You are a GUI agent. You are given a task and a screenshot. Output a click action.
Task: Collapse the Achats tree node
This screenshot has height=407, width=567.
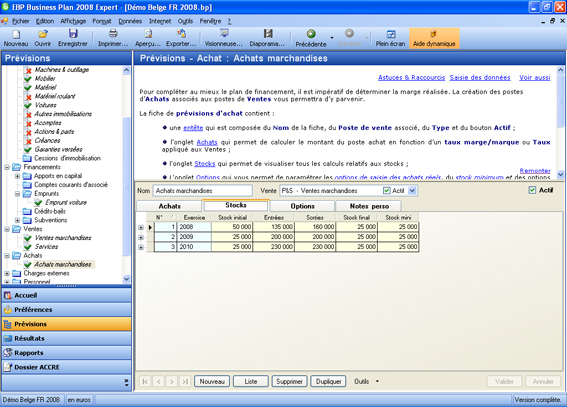(x=7, y=256)
